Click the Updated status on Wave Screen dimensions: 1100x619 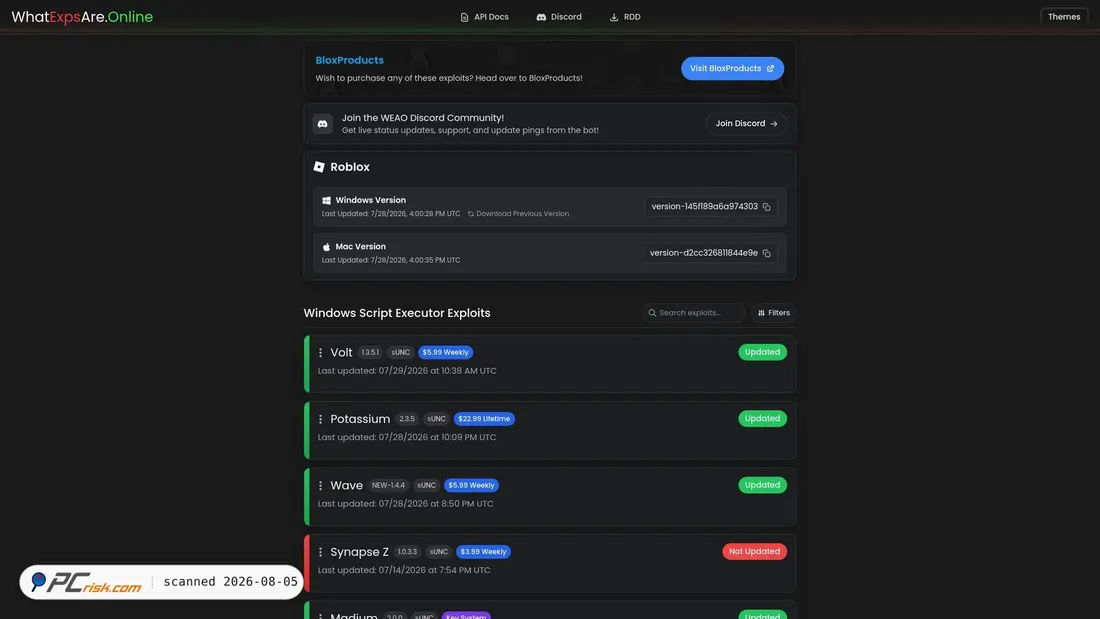tap(763, 485)
